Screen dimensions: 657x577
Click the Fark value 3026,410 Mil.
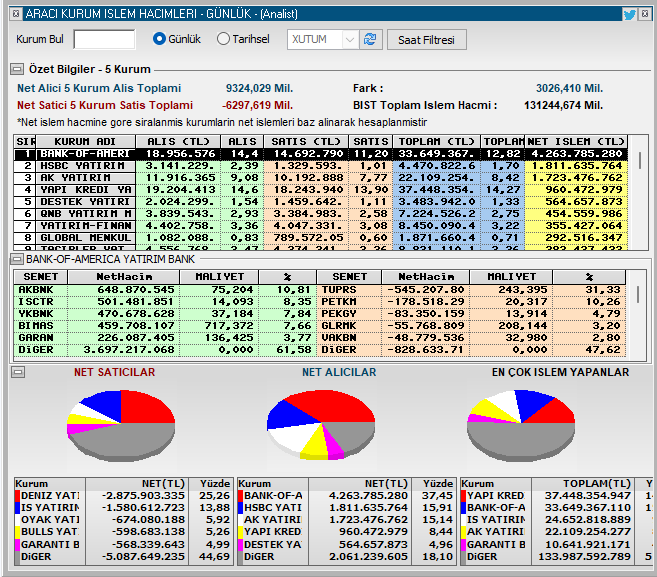click(569, 88)
